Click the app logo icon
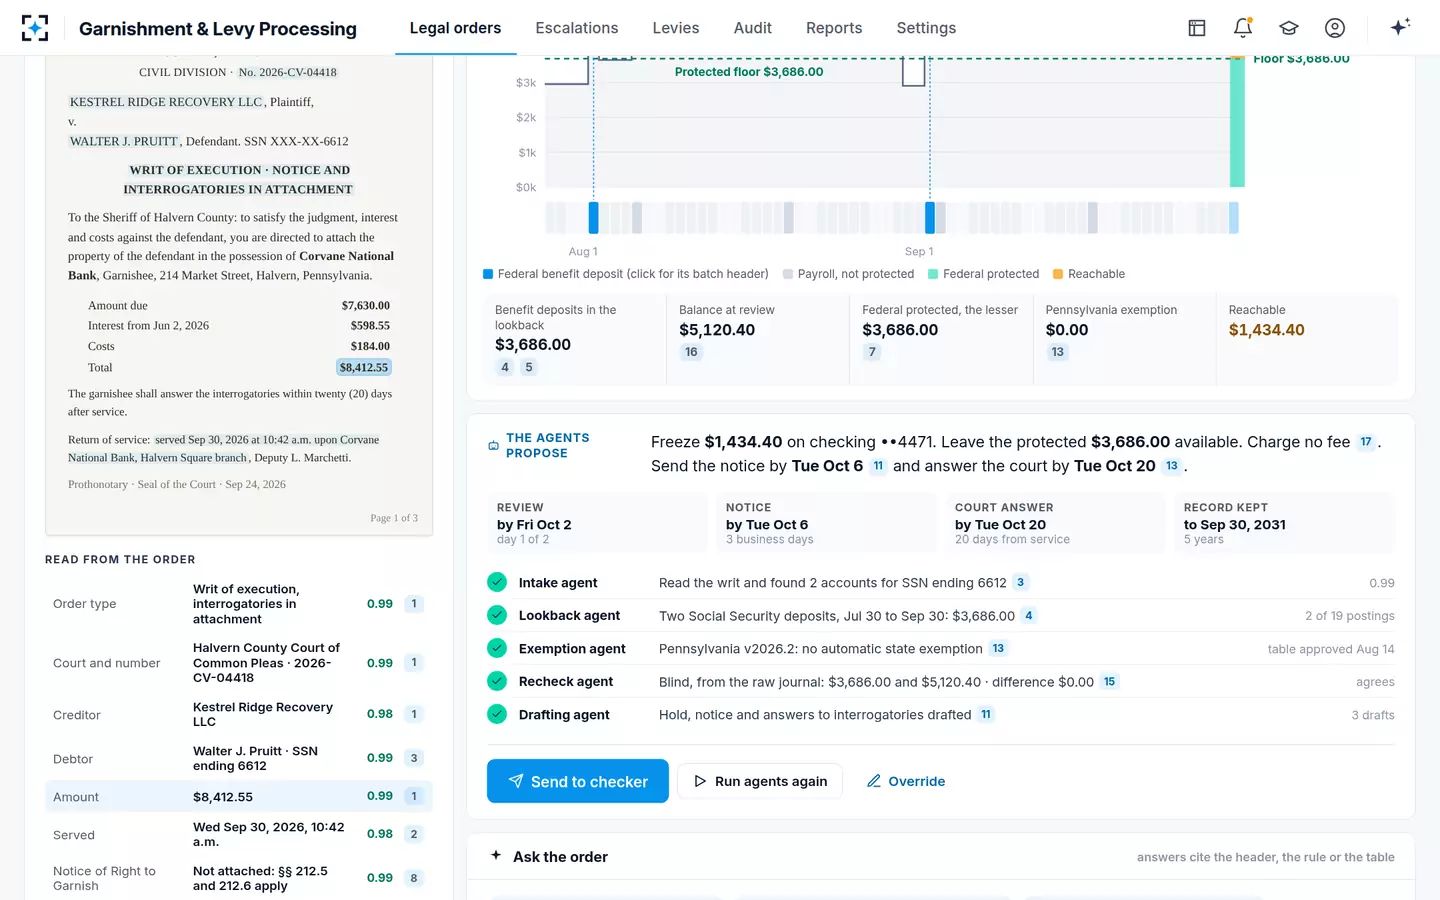Viewport: 1440px width, 900px height. click(x=35, y=28)
